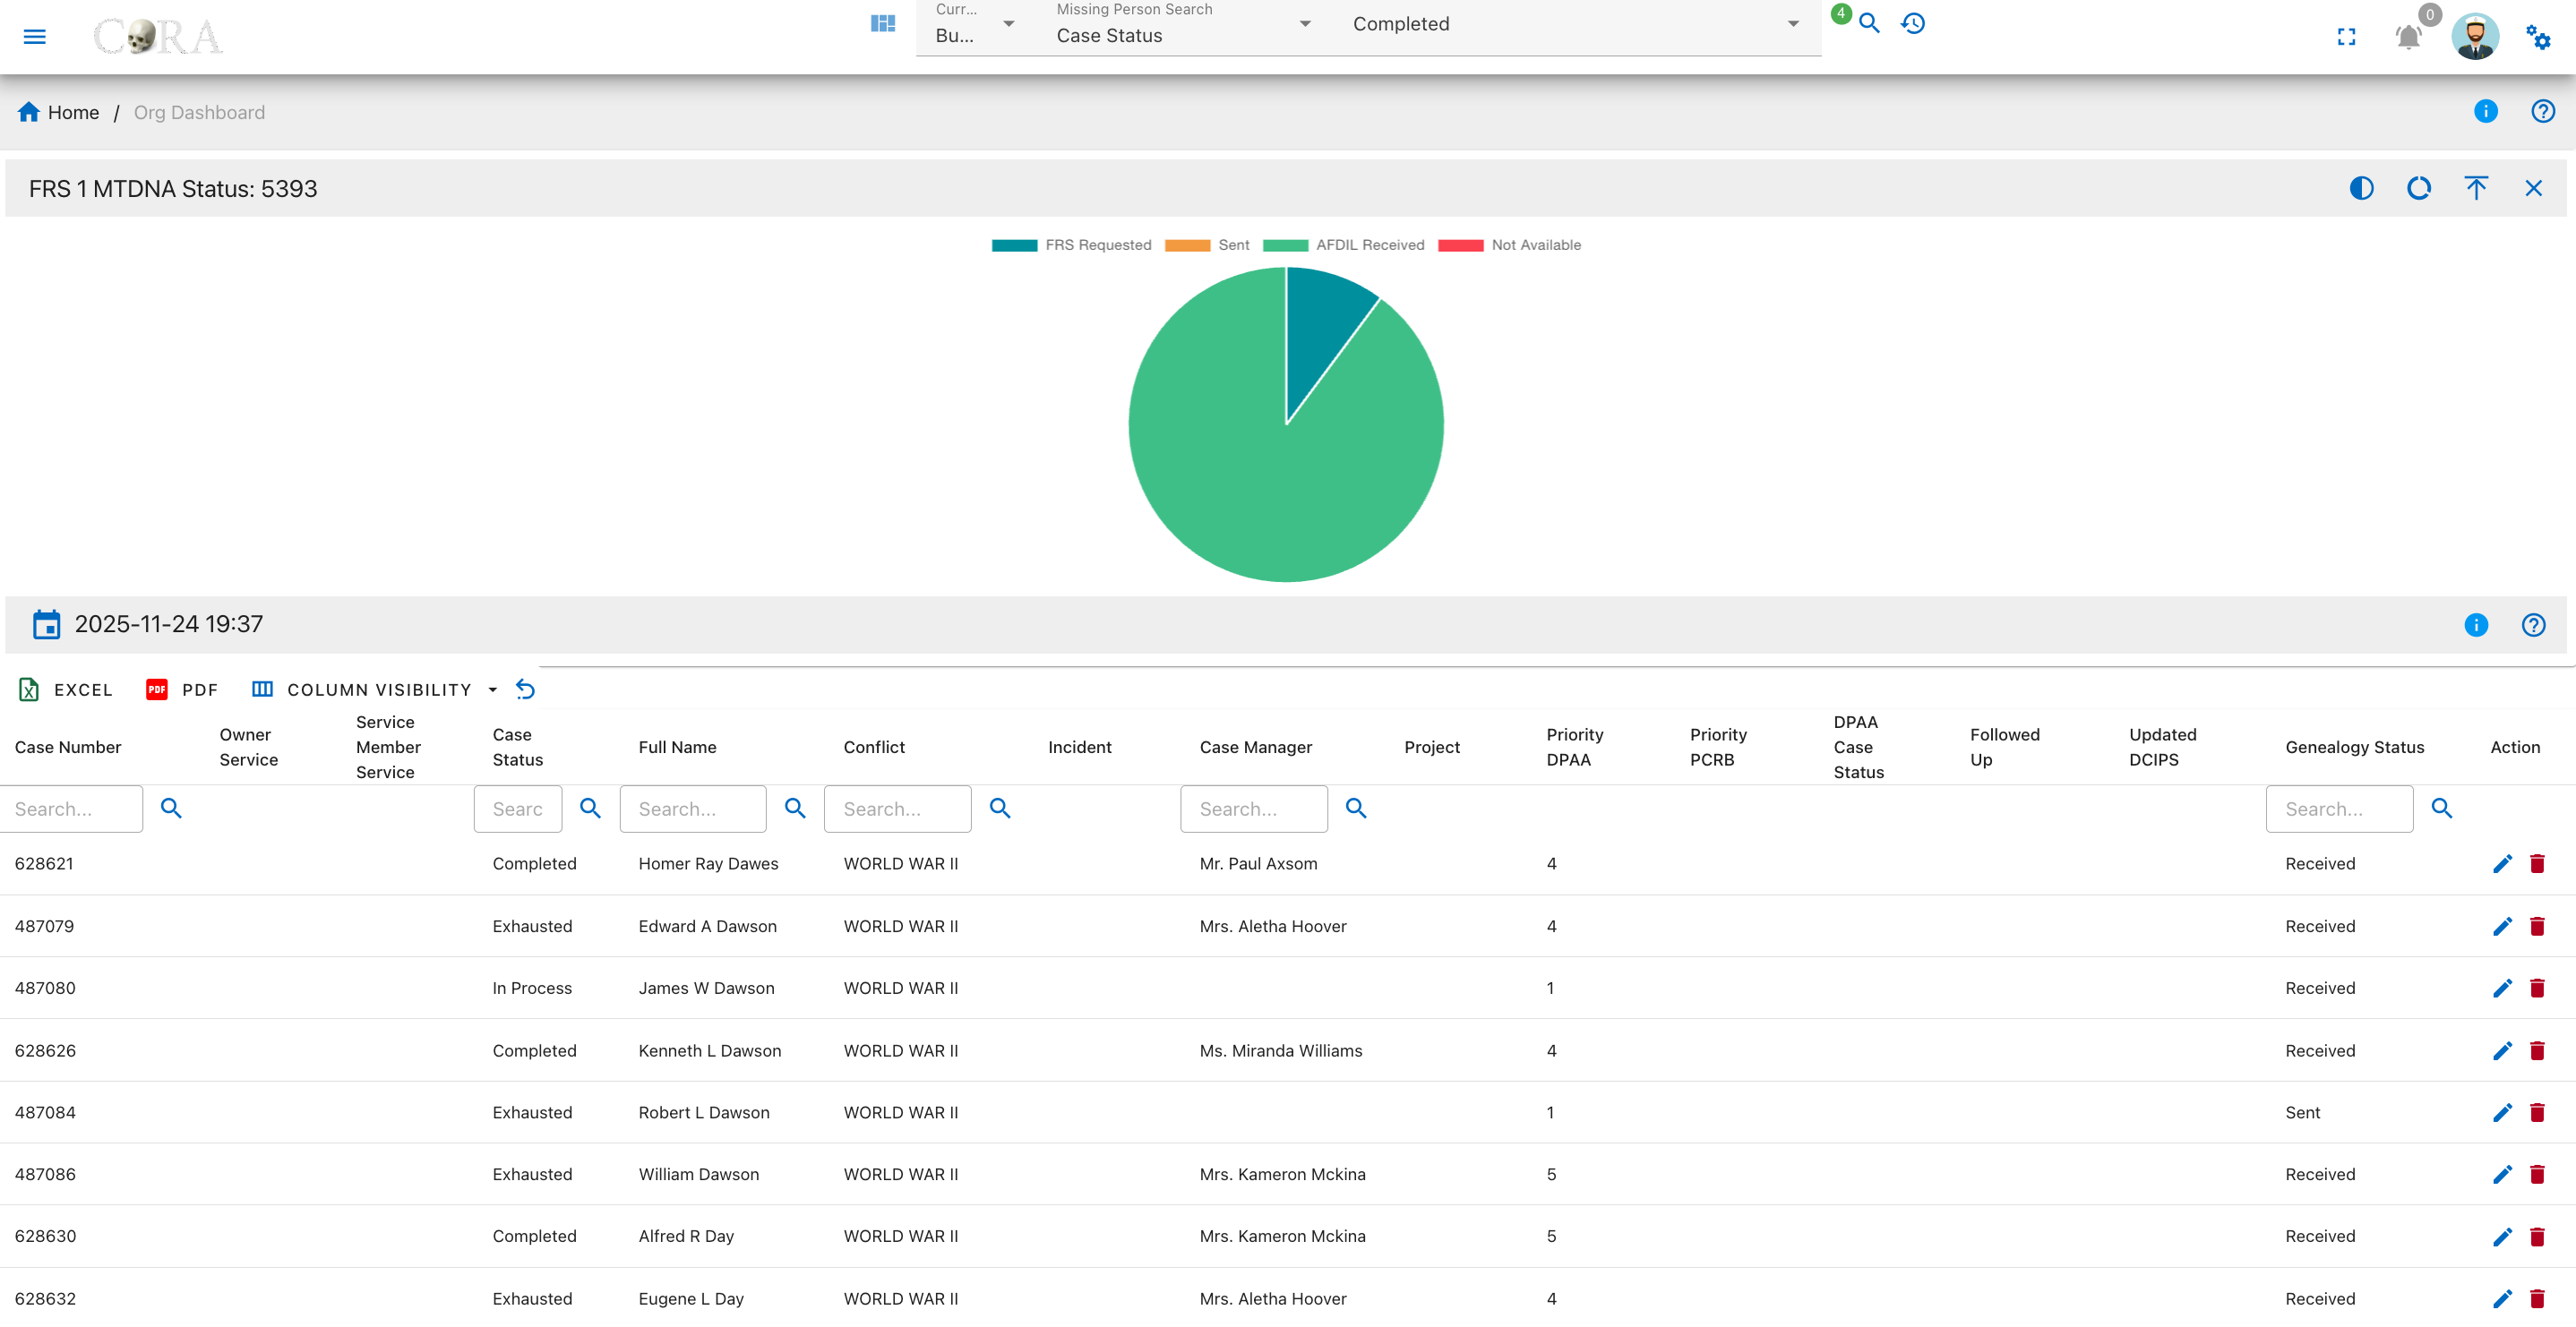
Task: Toggle Not Available legend series
Action: point(1509,245)
